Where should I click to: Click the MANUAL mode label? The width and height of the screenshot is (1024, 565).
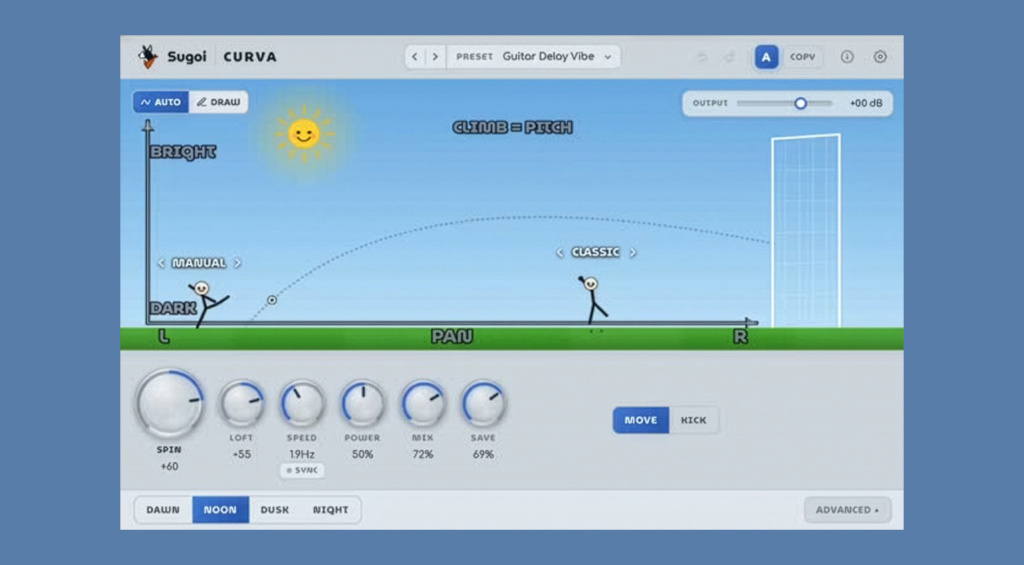click(x=199, y=263)
